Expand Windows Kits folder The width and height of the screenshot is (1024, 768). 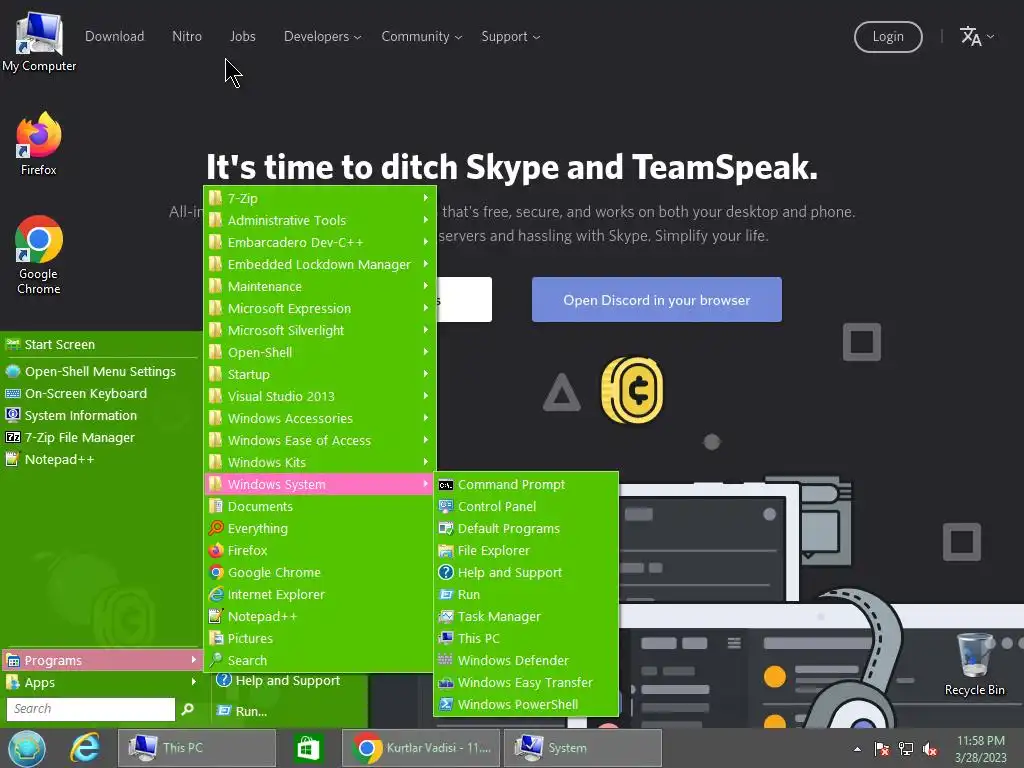[x=319, y=462]
